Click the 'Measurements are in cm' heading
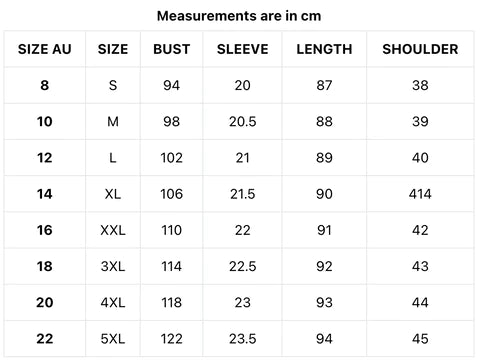This screenshot has height=362, width=480. click(x=239, y=16)
